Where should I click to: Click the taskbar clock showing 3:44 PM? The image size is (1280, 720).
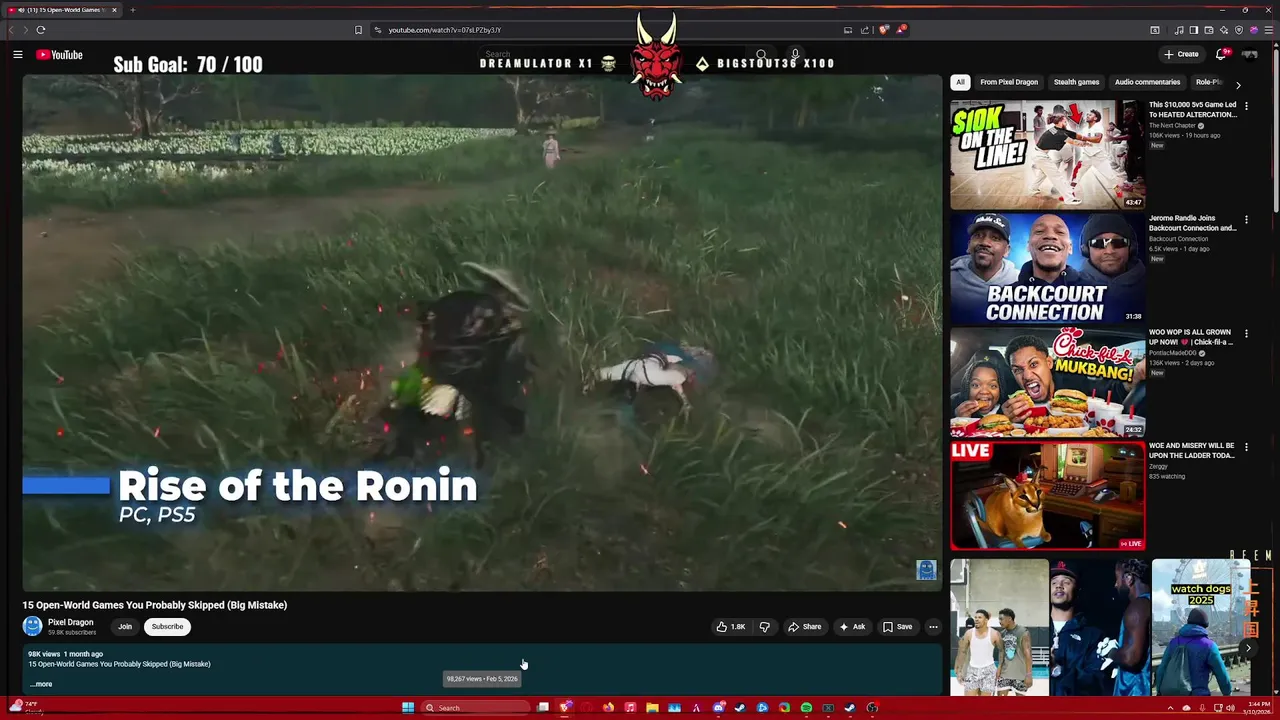[1258, 708]
